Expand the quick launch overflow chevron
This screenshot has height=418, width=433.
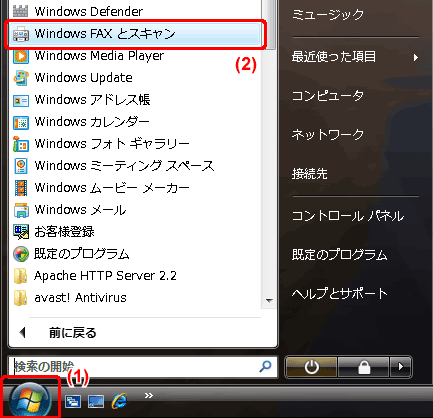tap(149, 395)
